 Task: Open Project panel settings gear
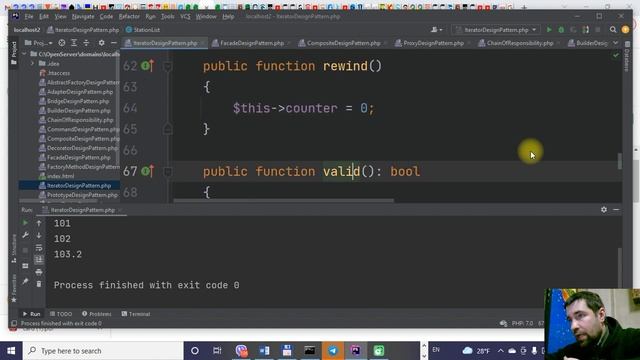(x=101, y=43)
